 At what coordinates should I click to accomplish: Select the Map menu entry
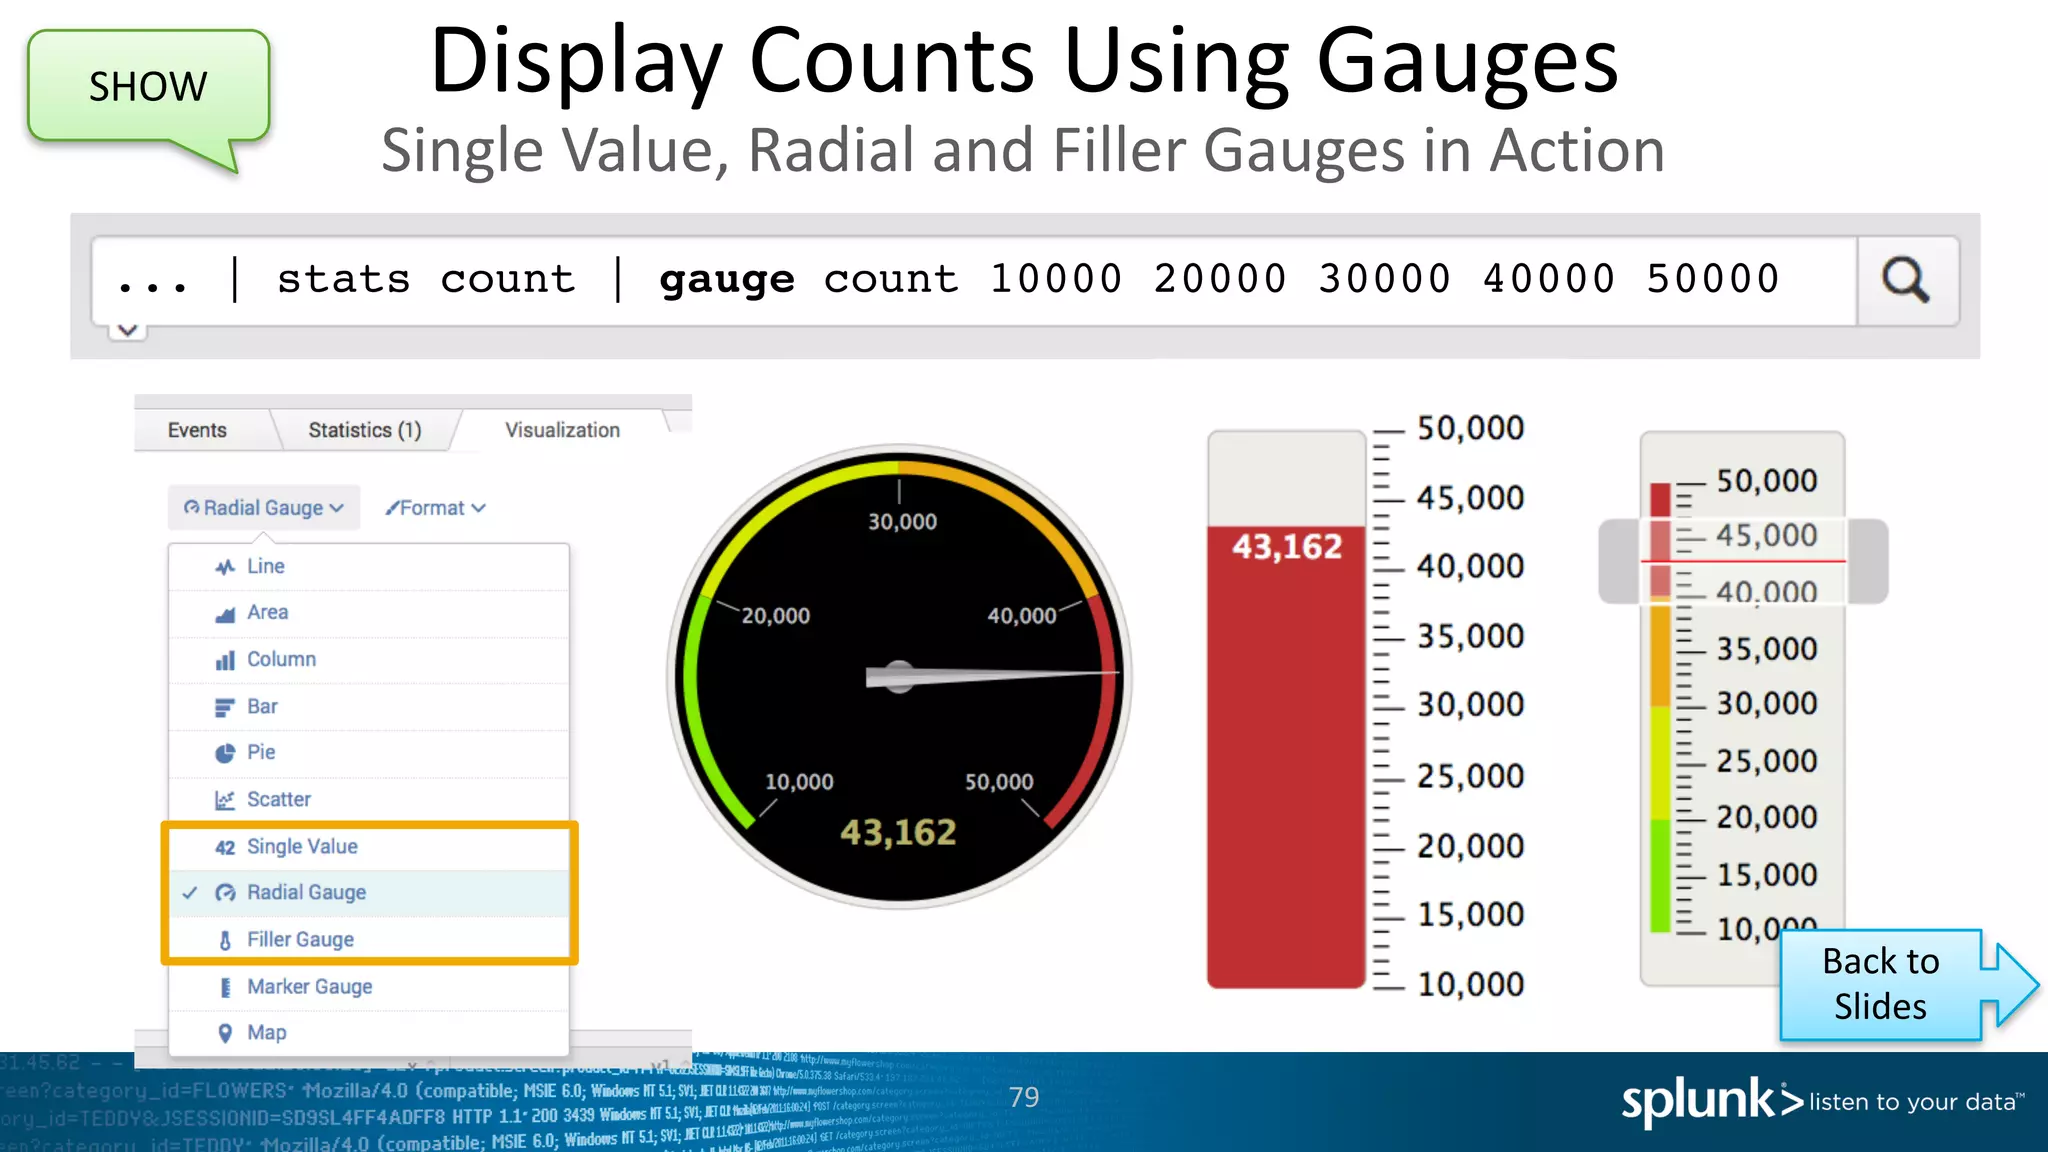pyautogui.click(x=369, y=1033)
